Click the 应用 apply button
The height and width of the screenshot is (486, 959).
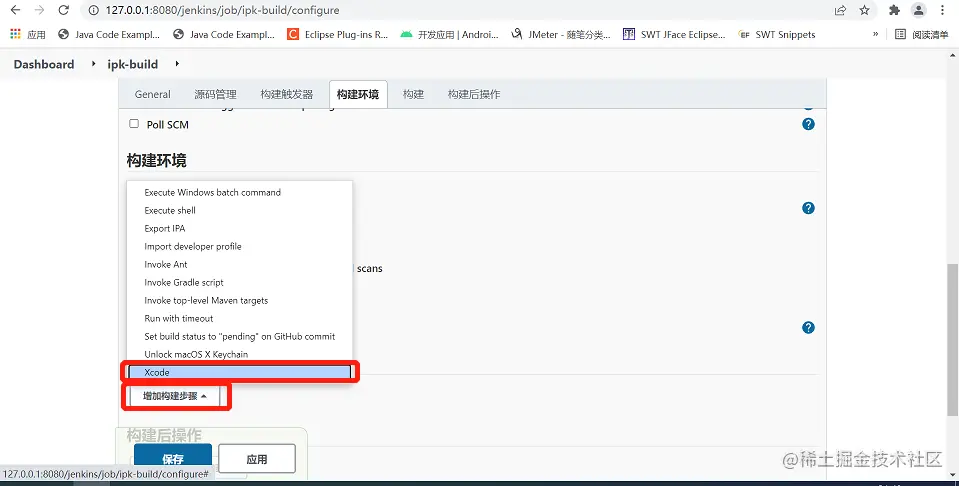pyautogui.click(x=257, y=459)
